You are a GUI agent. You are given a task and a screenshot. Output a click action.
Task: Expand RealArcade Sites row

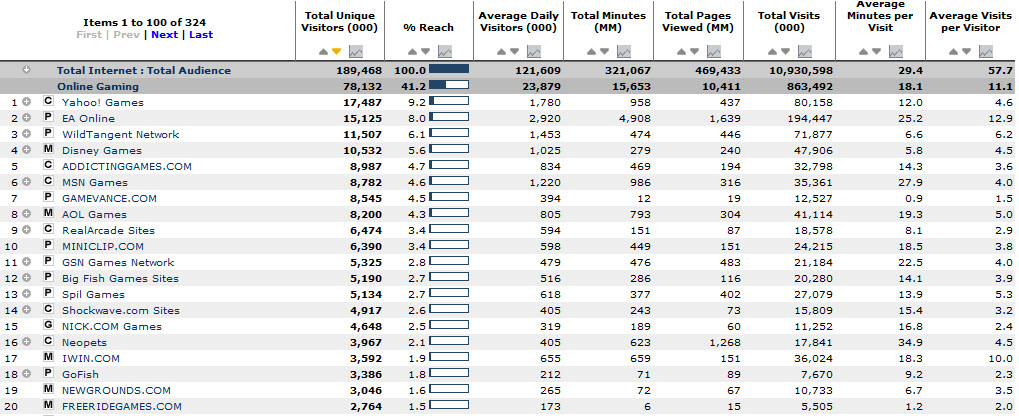27,230
